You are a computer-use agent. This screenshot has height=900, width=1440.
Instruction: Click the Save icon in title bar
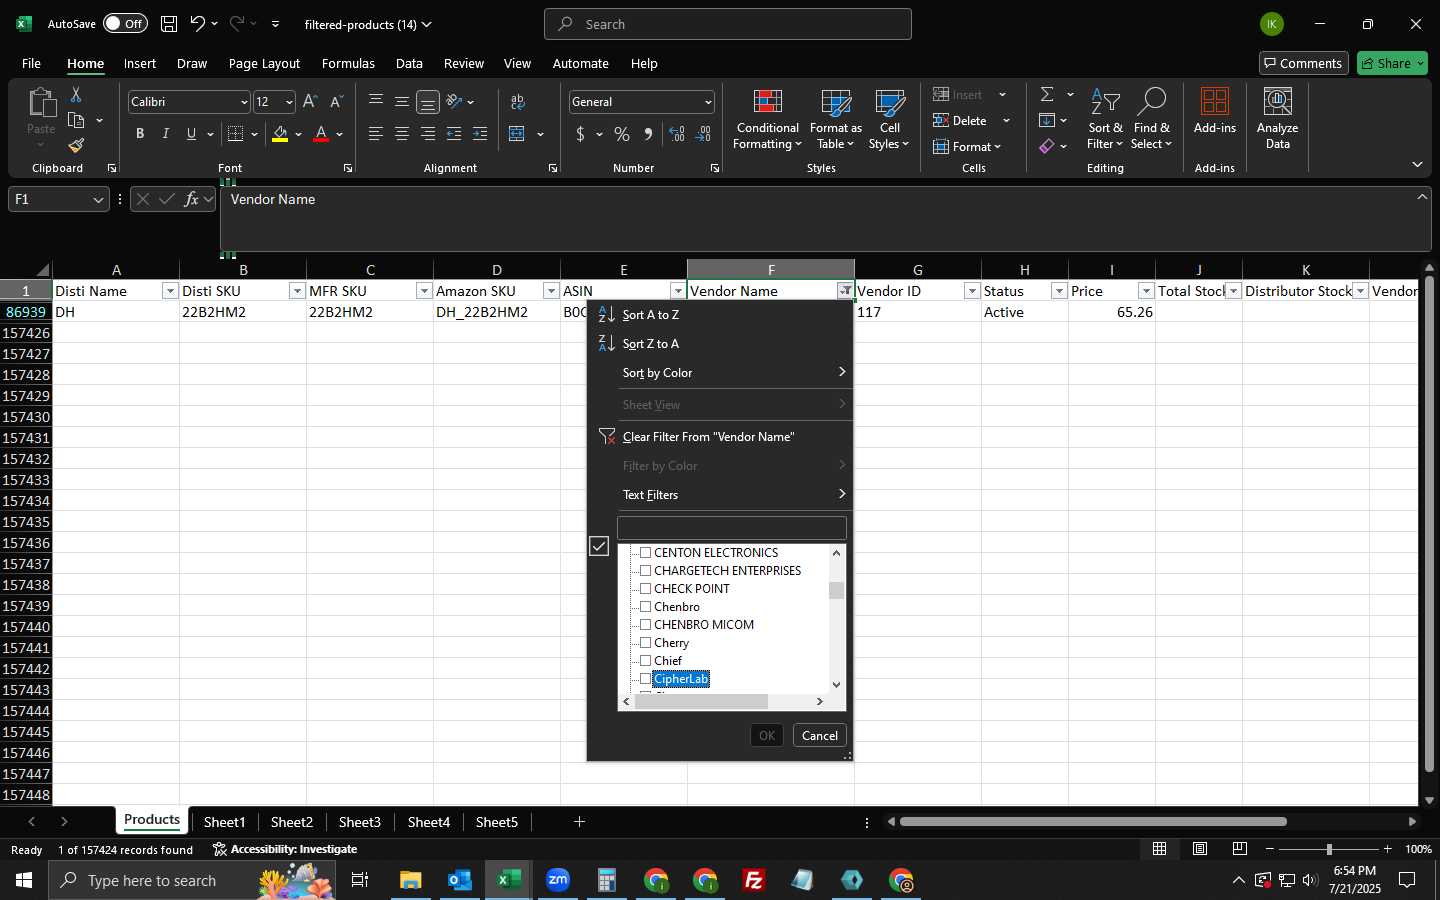(169, 24)
